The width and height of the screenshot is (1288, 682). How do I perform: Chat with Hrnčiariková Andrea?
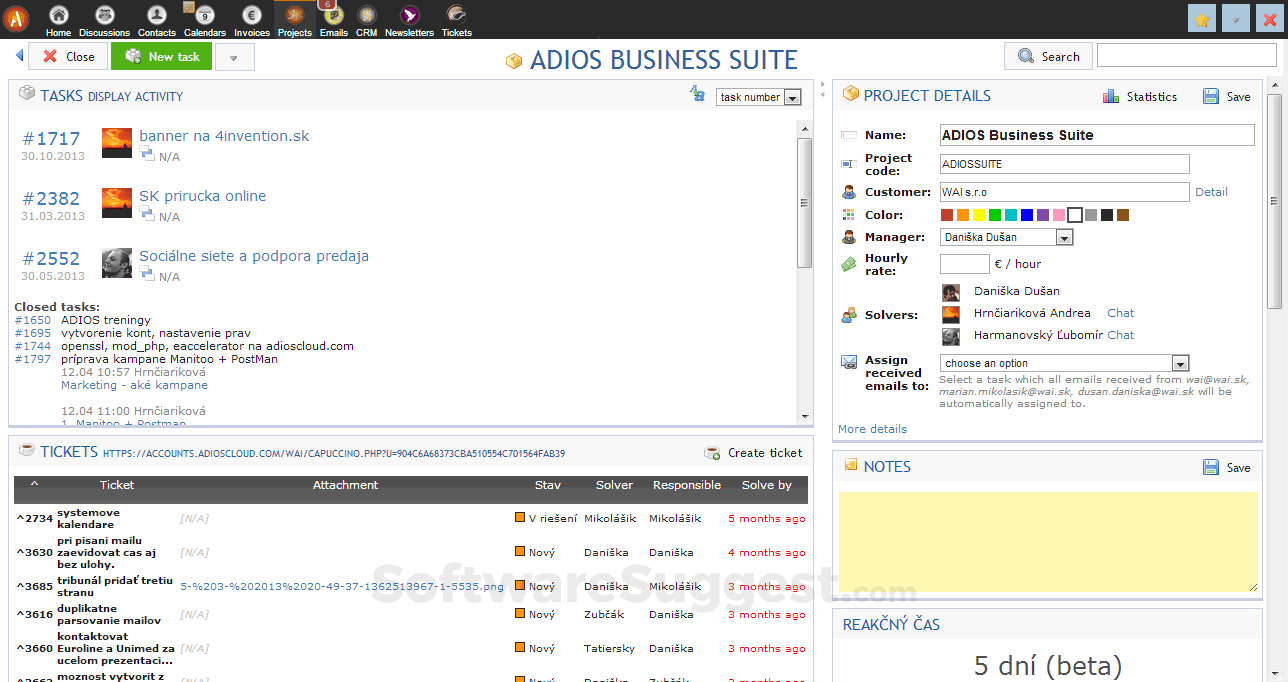(1121, 313)
